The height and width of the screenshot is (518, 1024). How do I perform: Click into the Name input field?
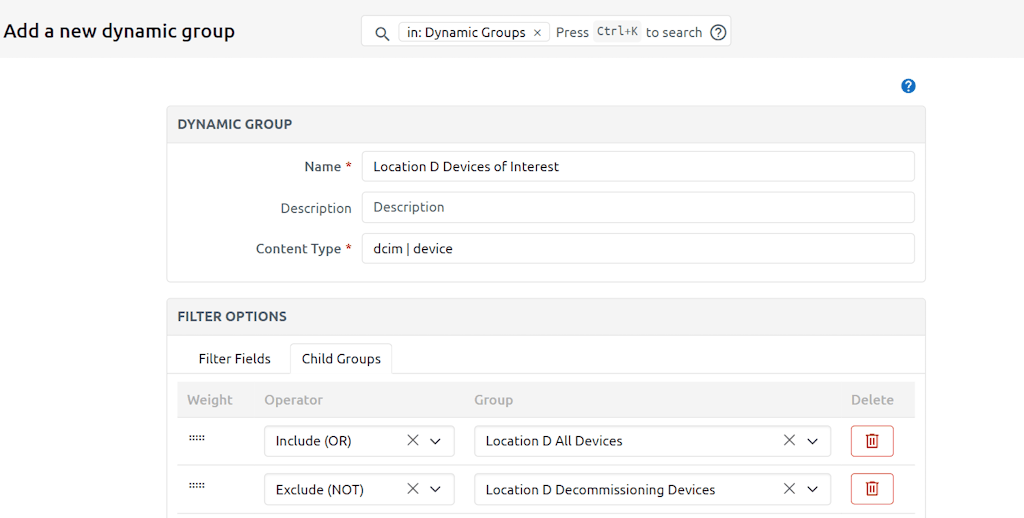(x=637, y=167)
